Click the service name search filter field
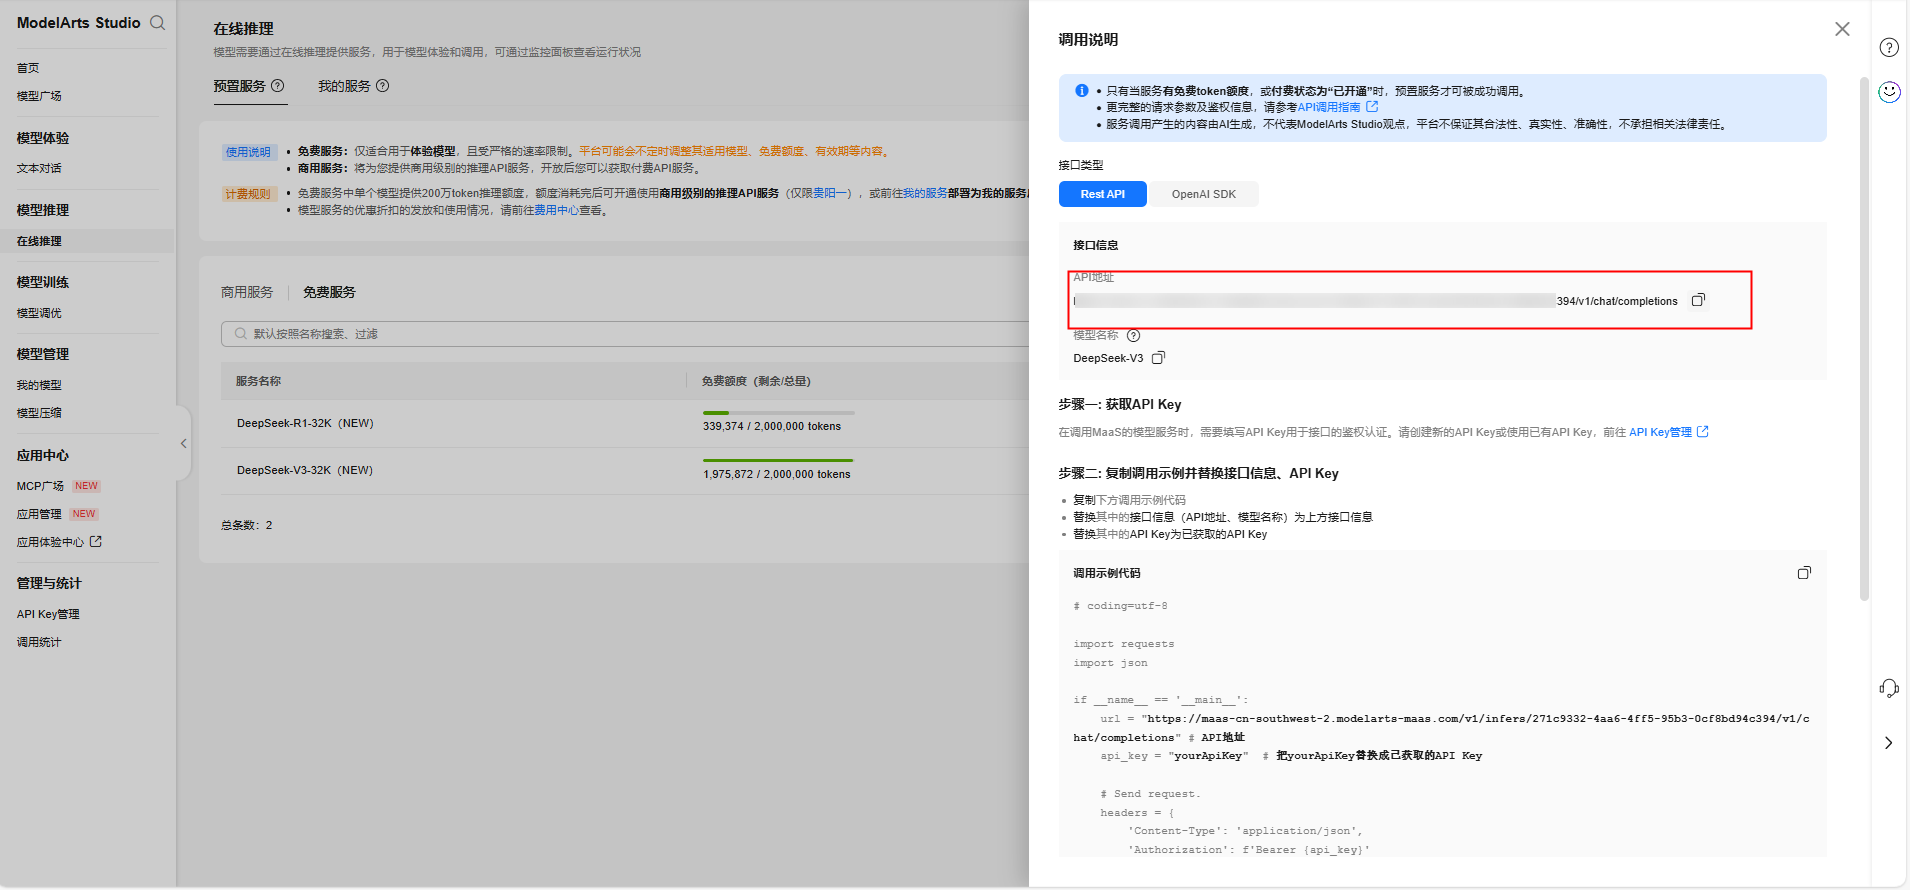 click(625, 334)
